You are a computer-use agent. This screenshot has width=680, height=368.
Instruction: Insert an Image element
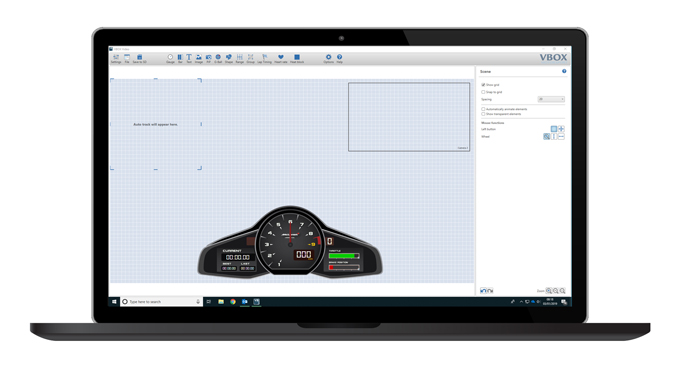click(x=199, y=59)
